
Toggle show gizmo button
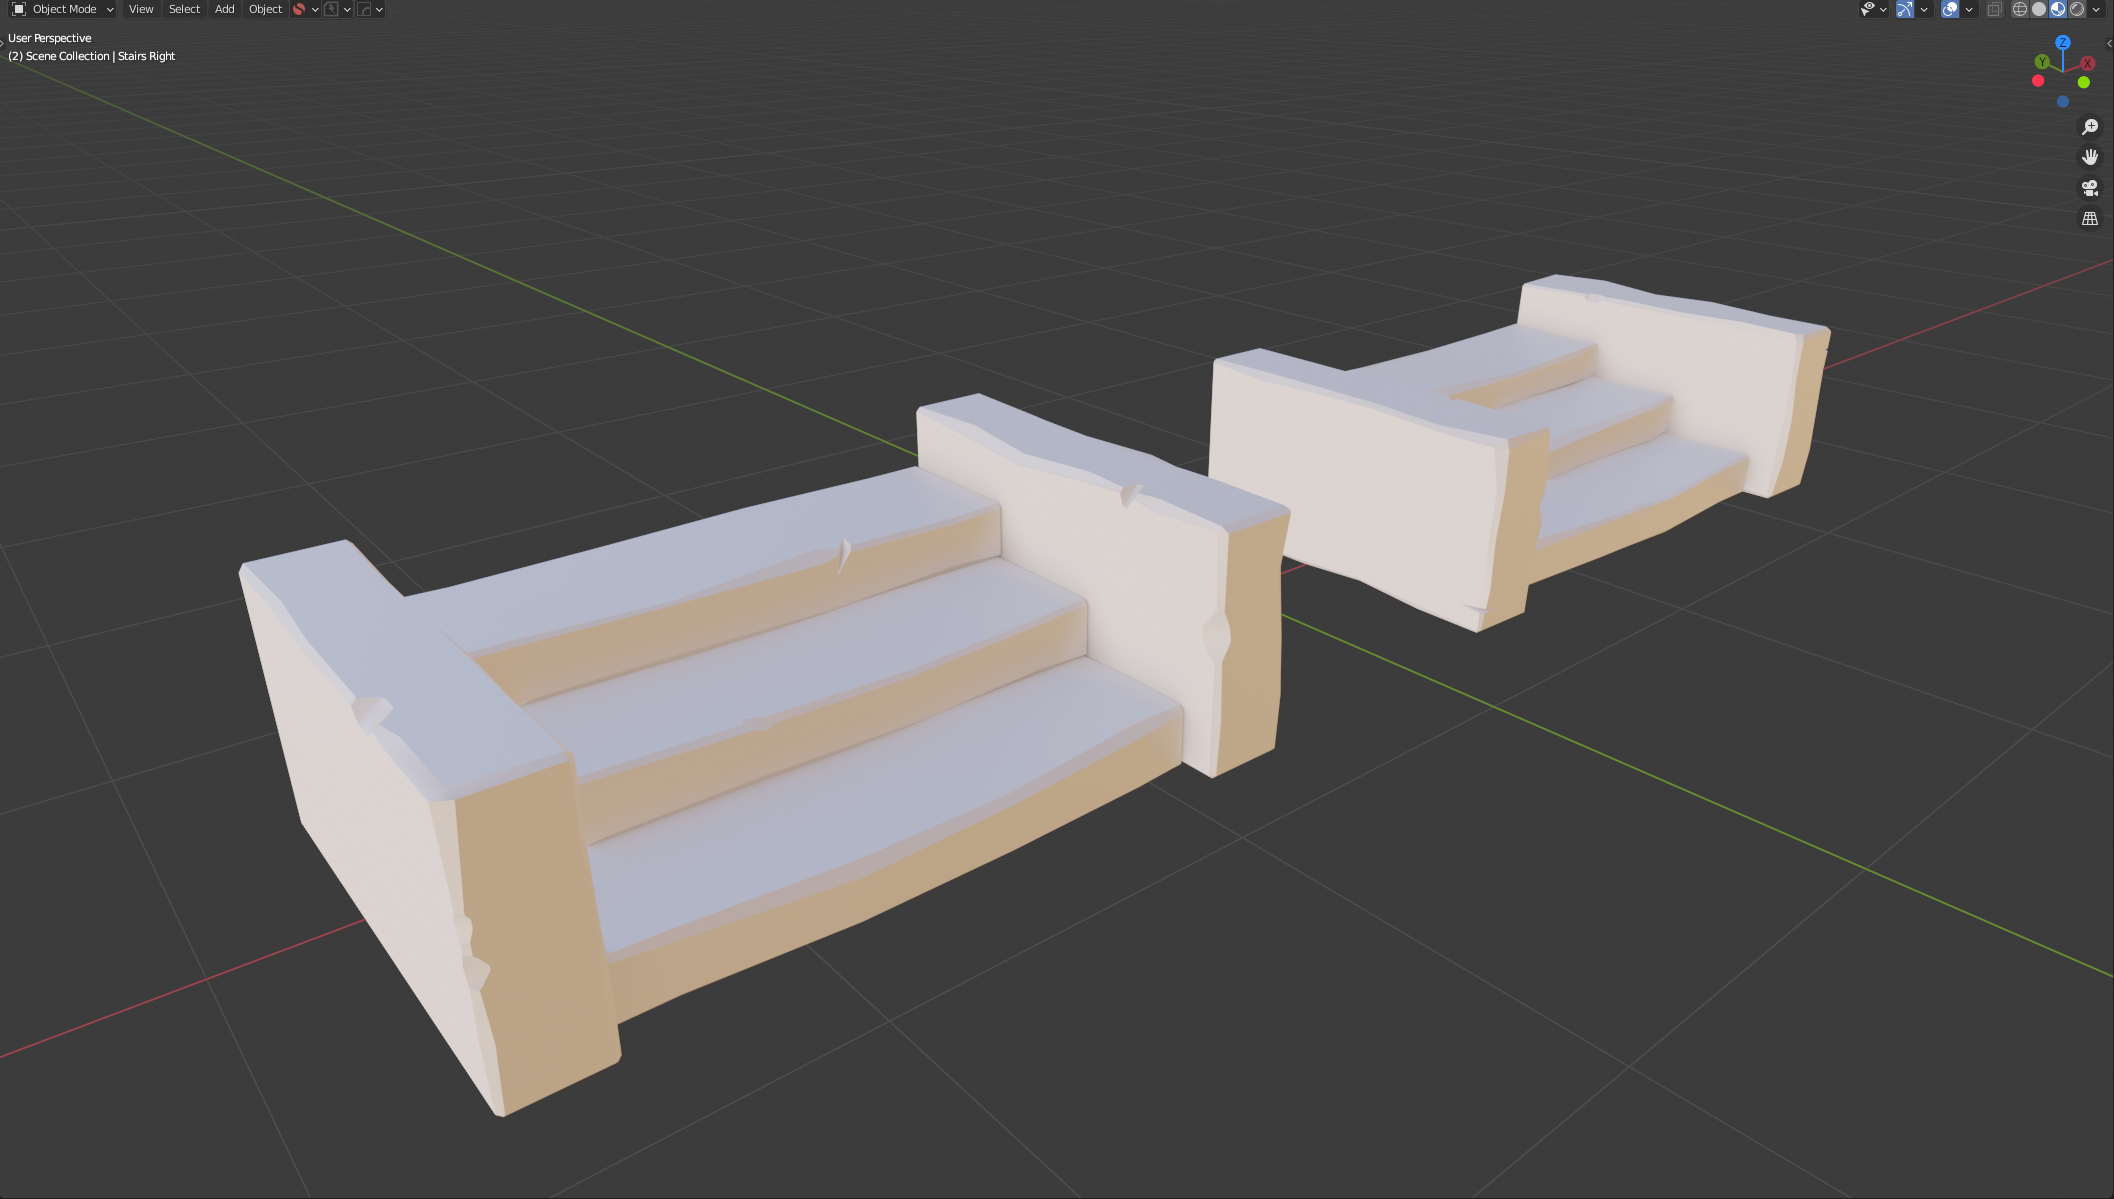(1905, 9)
